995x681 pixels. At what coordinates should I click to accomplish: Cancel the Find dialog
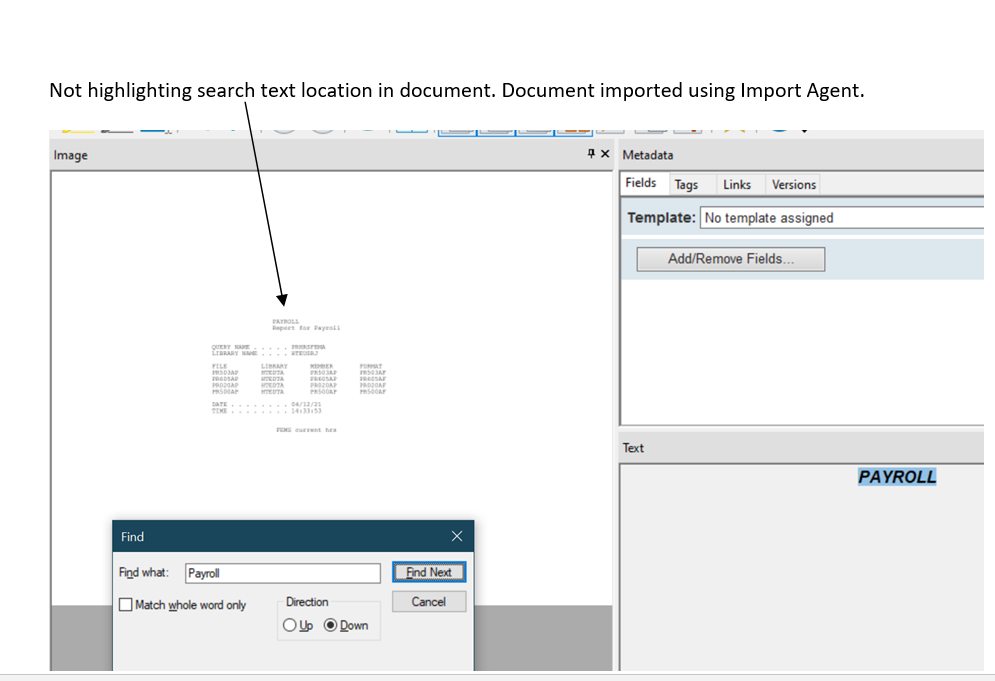point(429,602)
